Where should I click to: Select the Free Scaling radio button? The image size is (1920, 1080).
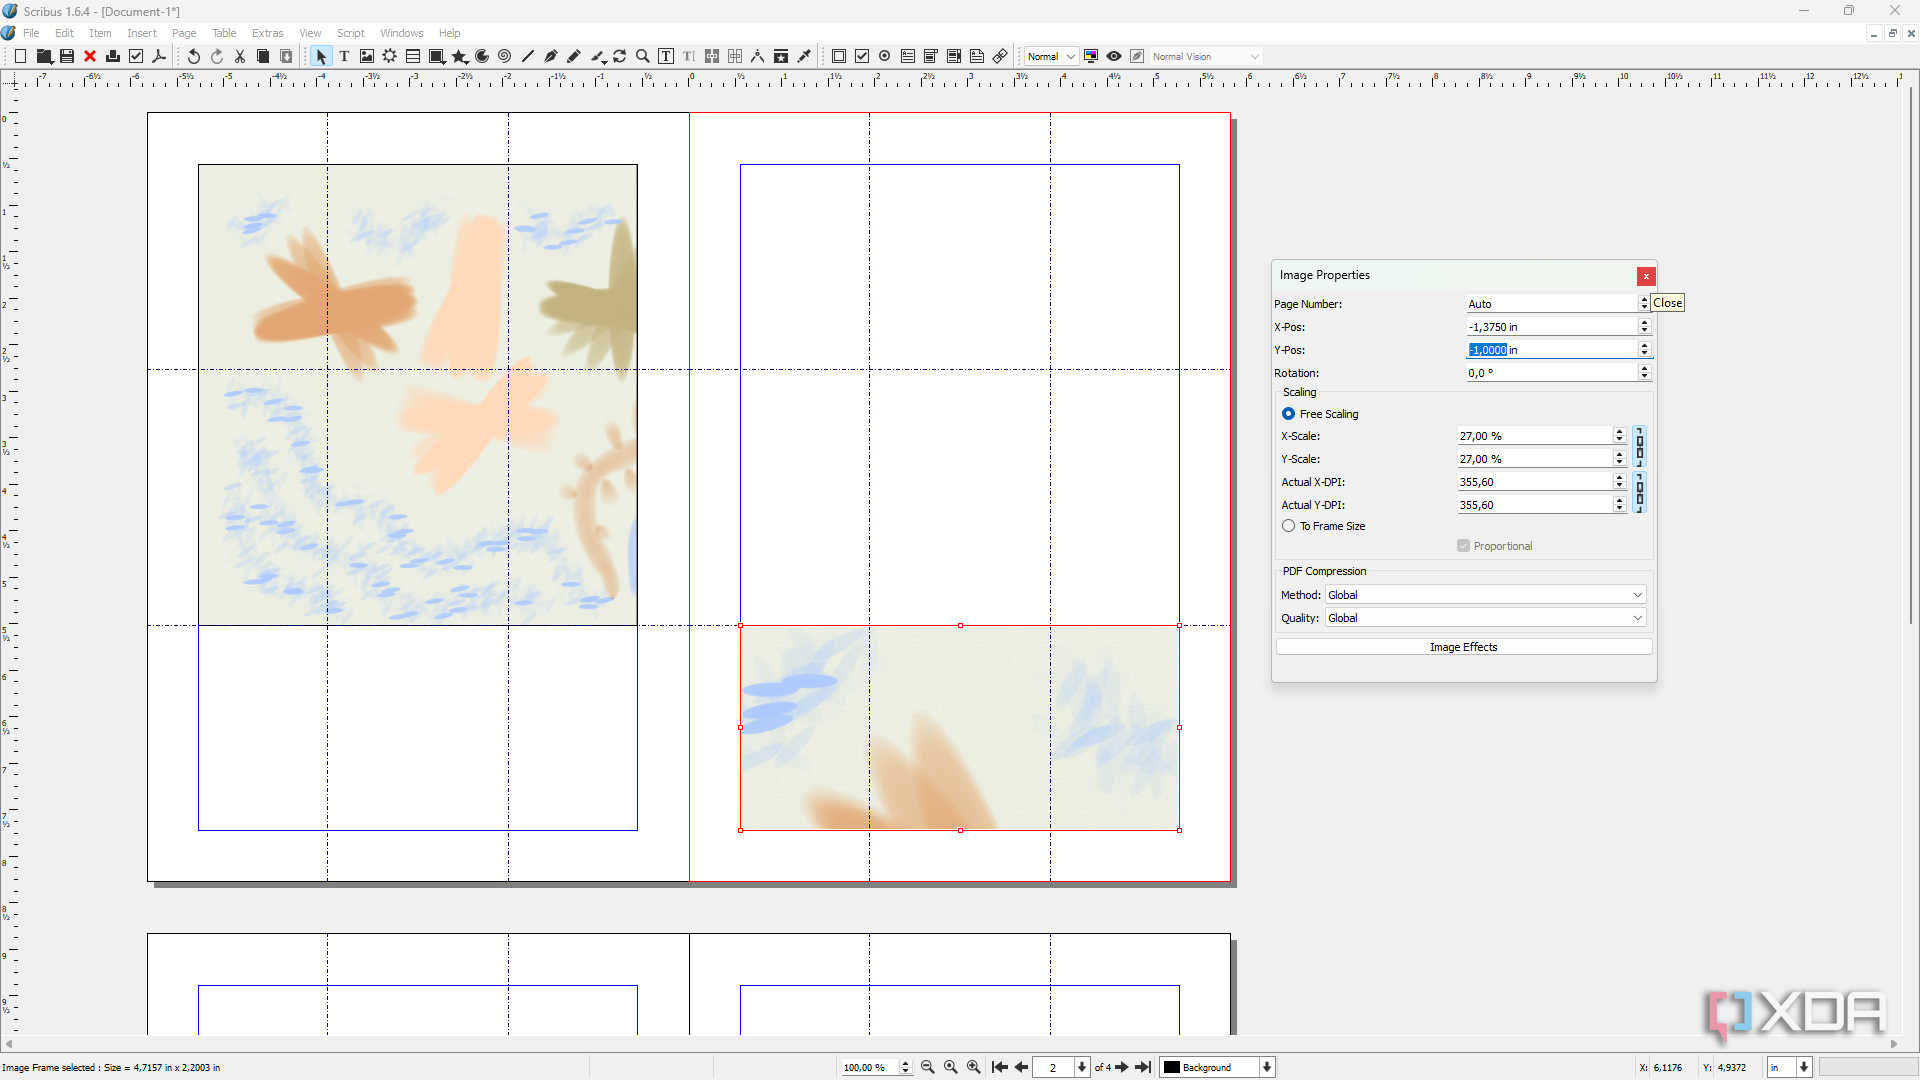coord(1288,414)
